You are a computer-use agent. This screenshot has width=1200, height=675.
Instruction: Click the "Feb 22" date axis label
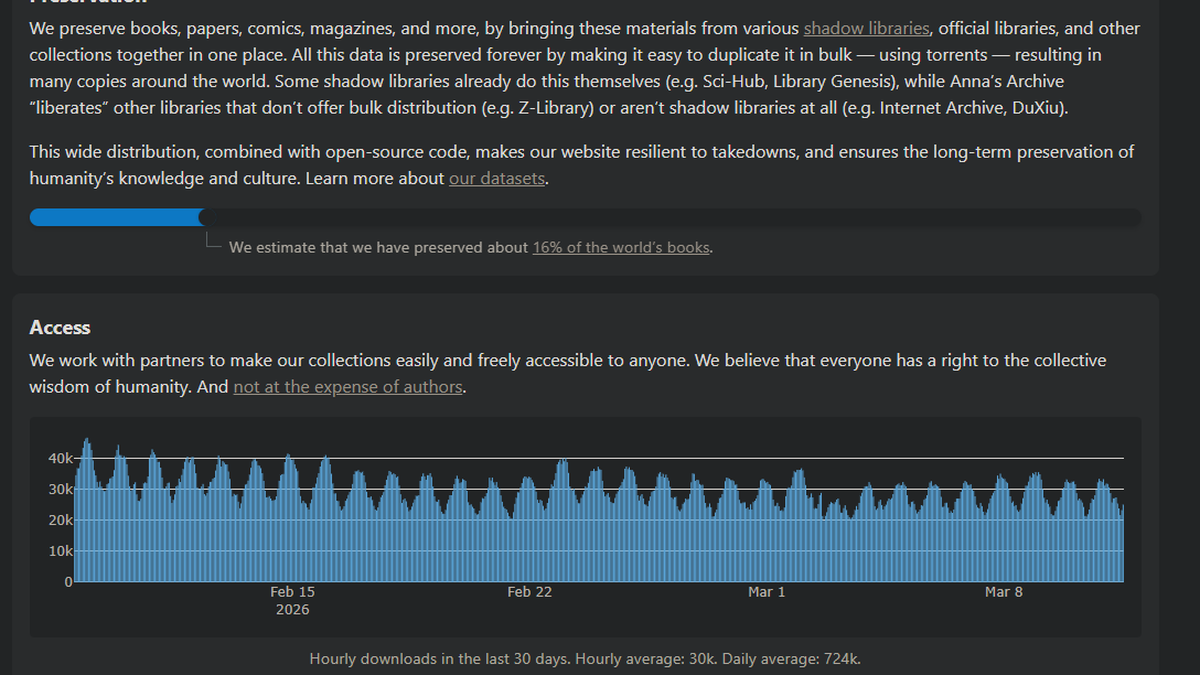point(529,592)
